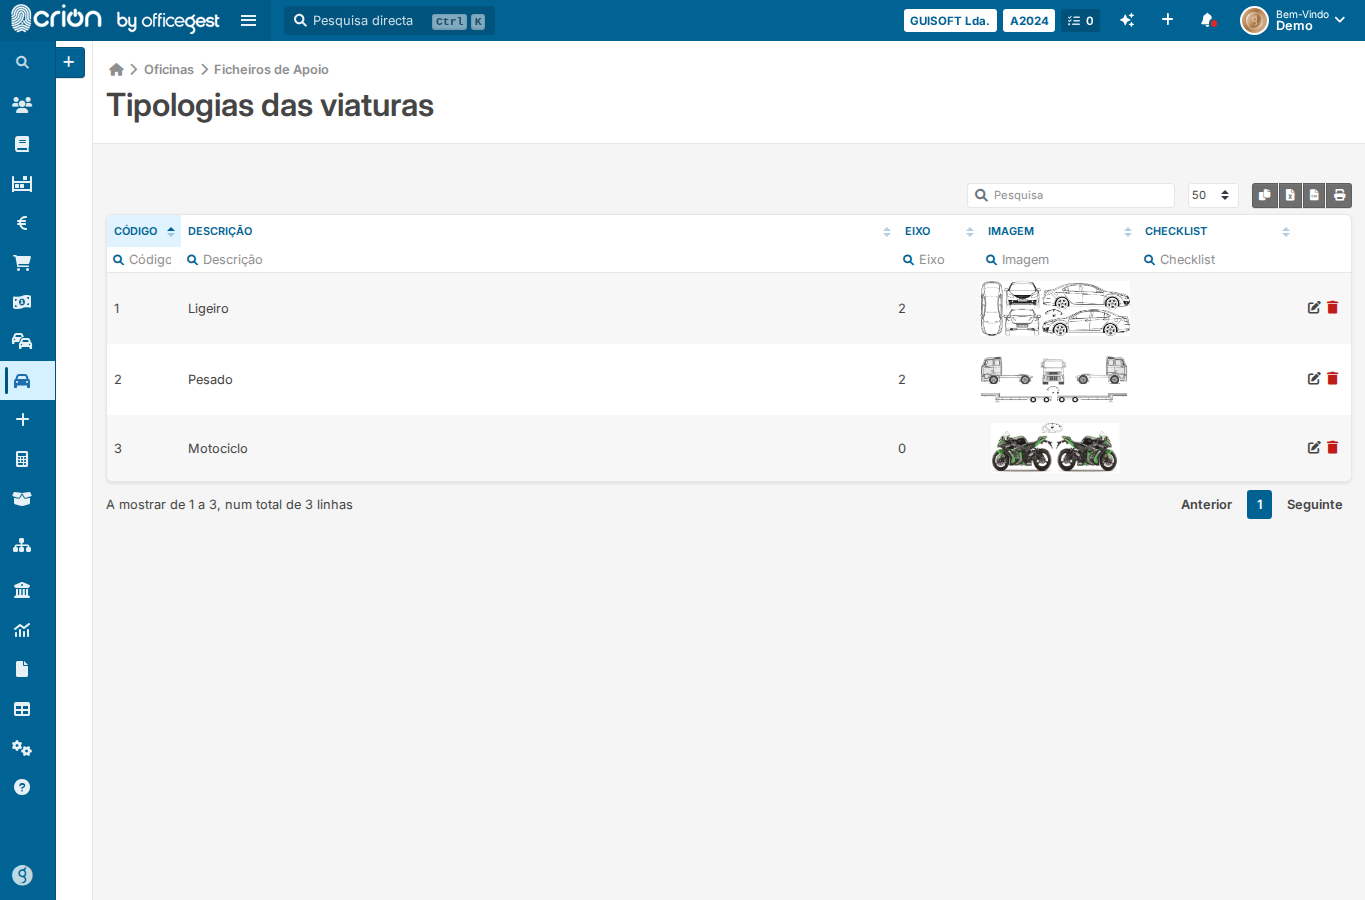Sort by the CÓDIGO column header
1365x900 pixels.
144,231
